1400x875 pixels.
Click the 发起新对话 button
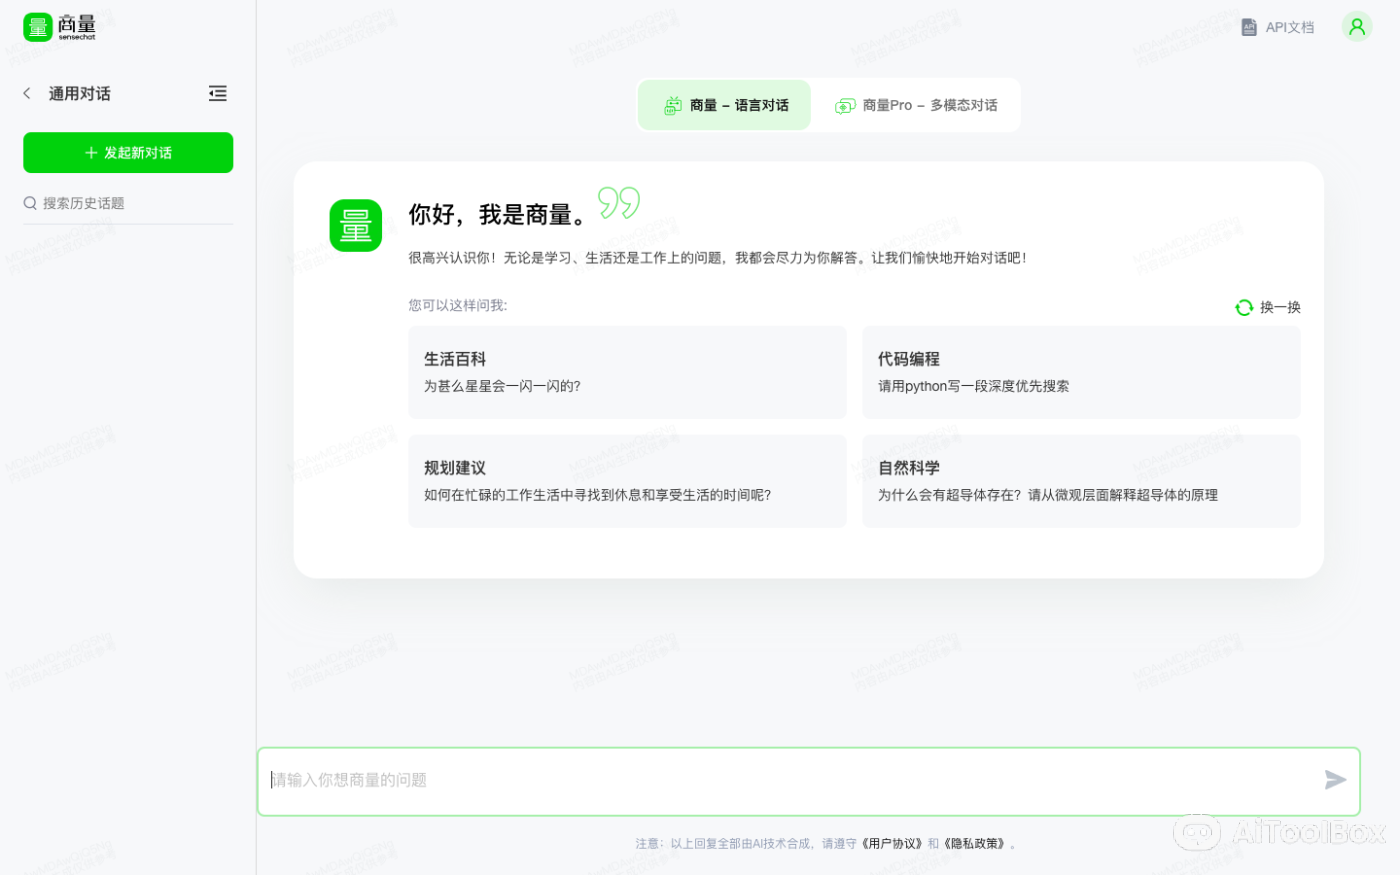point(128,152)
